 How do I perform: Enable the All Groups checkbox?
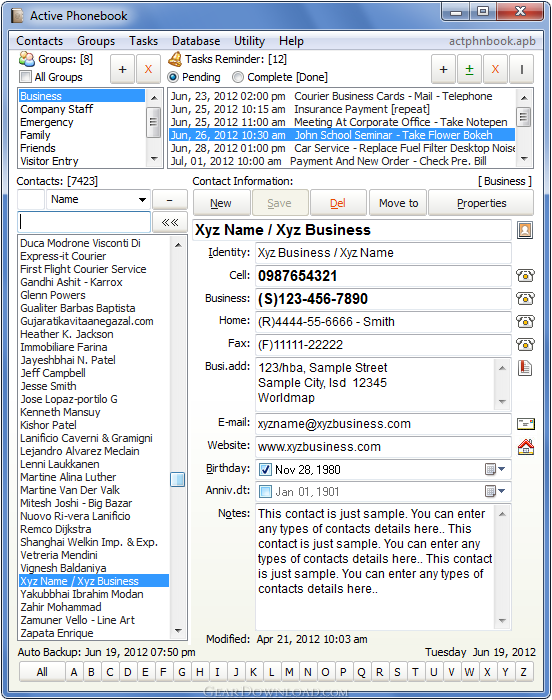(25, 77)
